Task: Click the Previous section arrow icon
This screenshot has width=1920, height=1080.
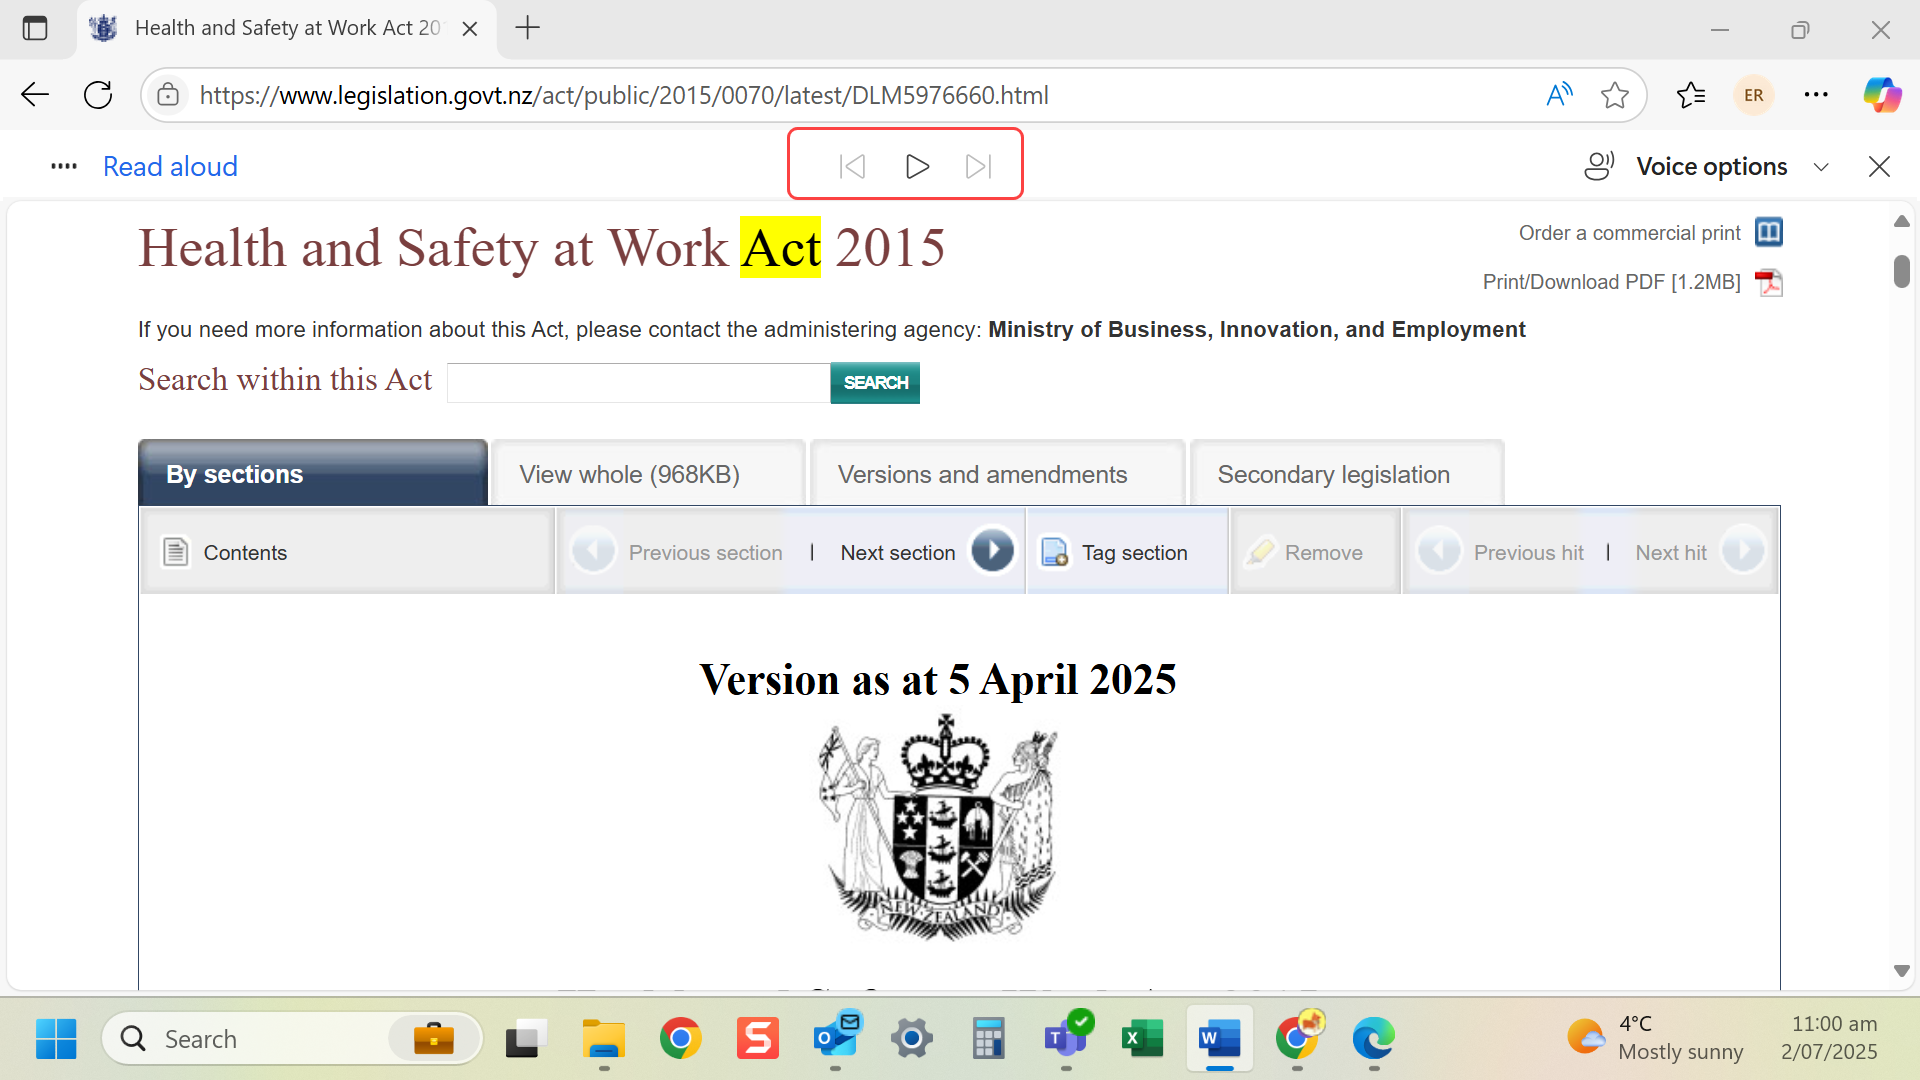Action: point(594,551)
